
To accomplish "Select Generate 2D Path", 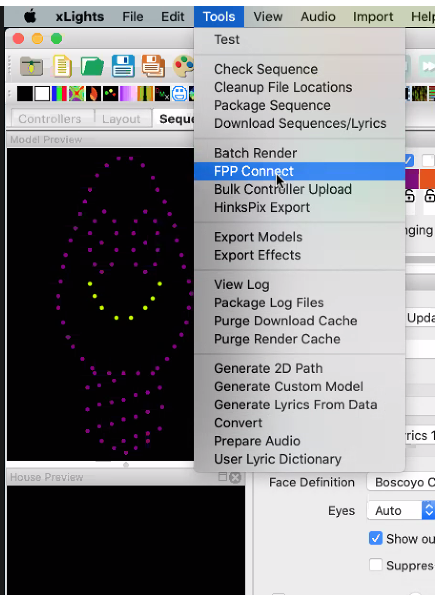I will (x=299, y=368).
